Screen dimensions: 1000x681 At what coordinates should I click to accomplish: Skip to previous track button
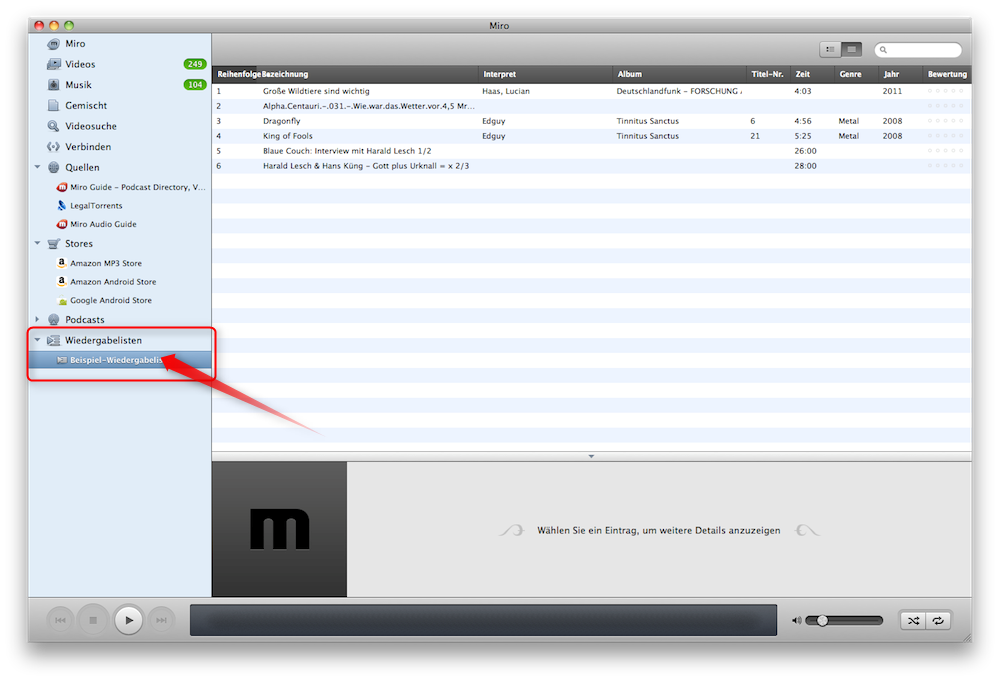point(60,620)
